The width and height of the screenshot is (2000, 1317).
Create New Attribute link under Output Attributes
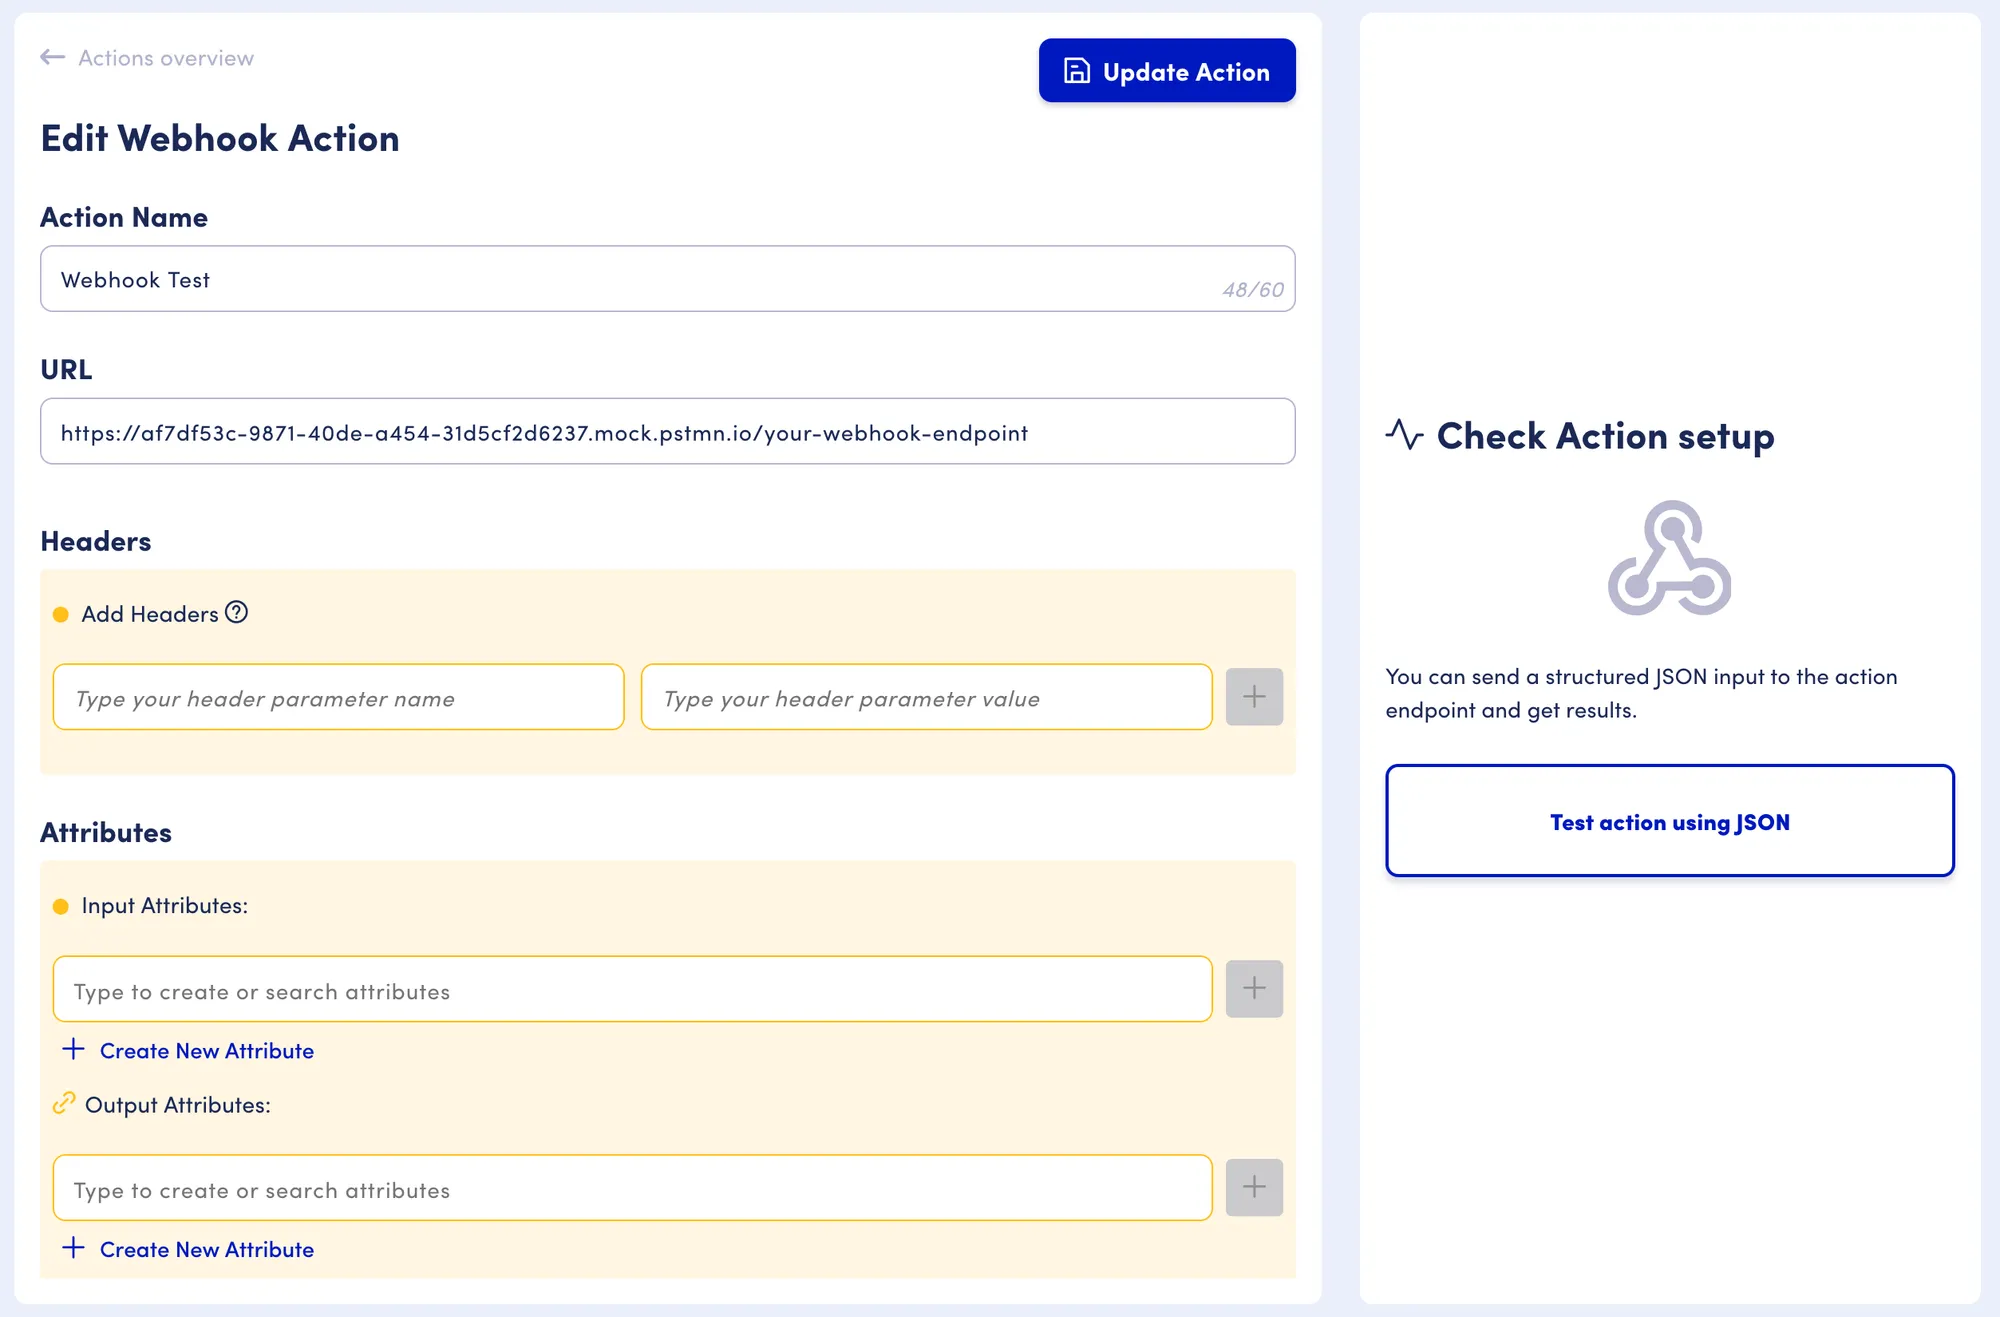(207, 1249)
